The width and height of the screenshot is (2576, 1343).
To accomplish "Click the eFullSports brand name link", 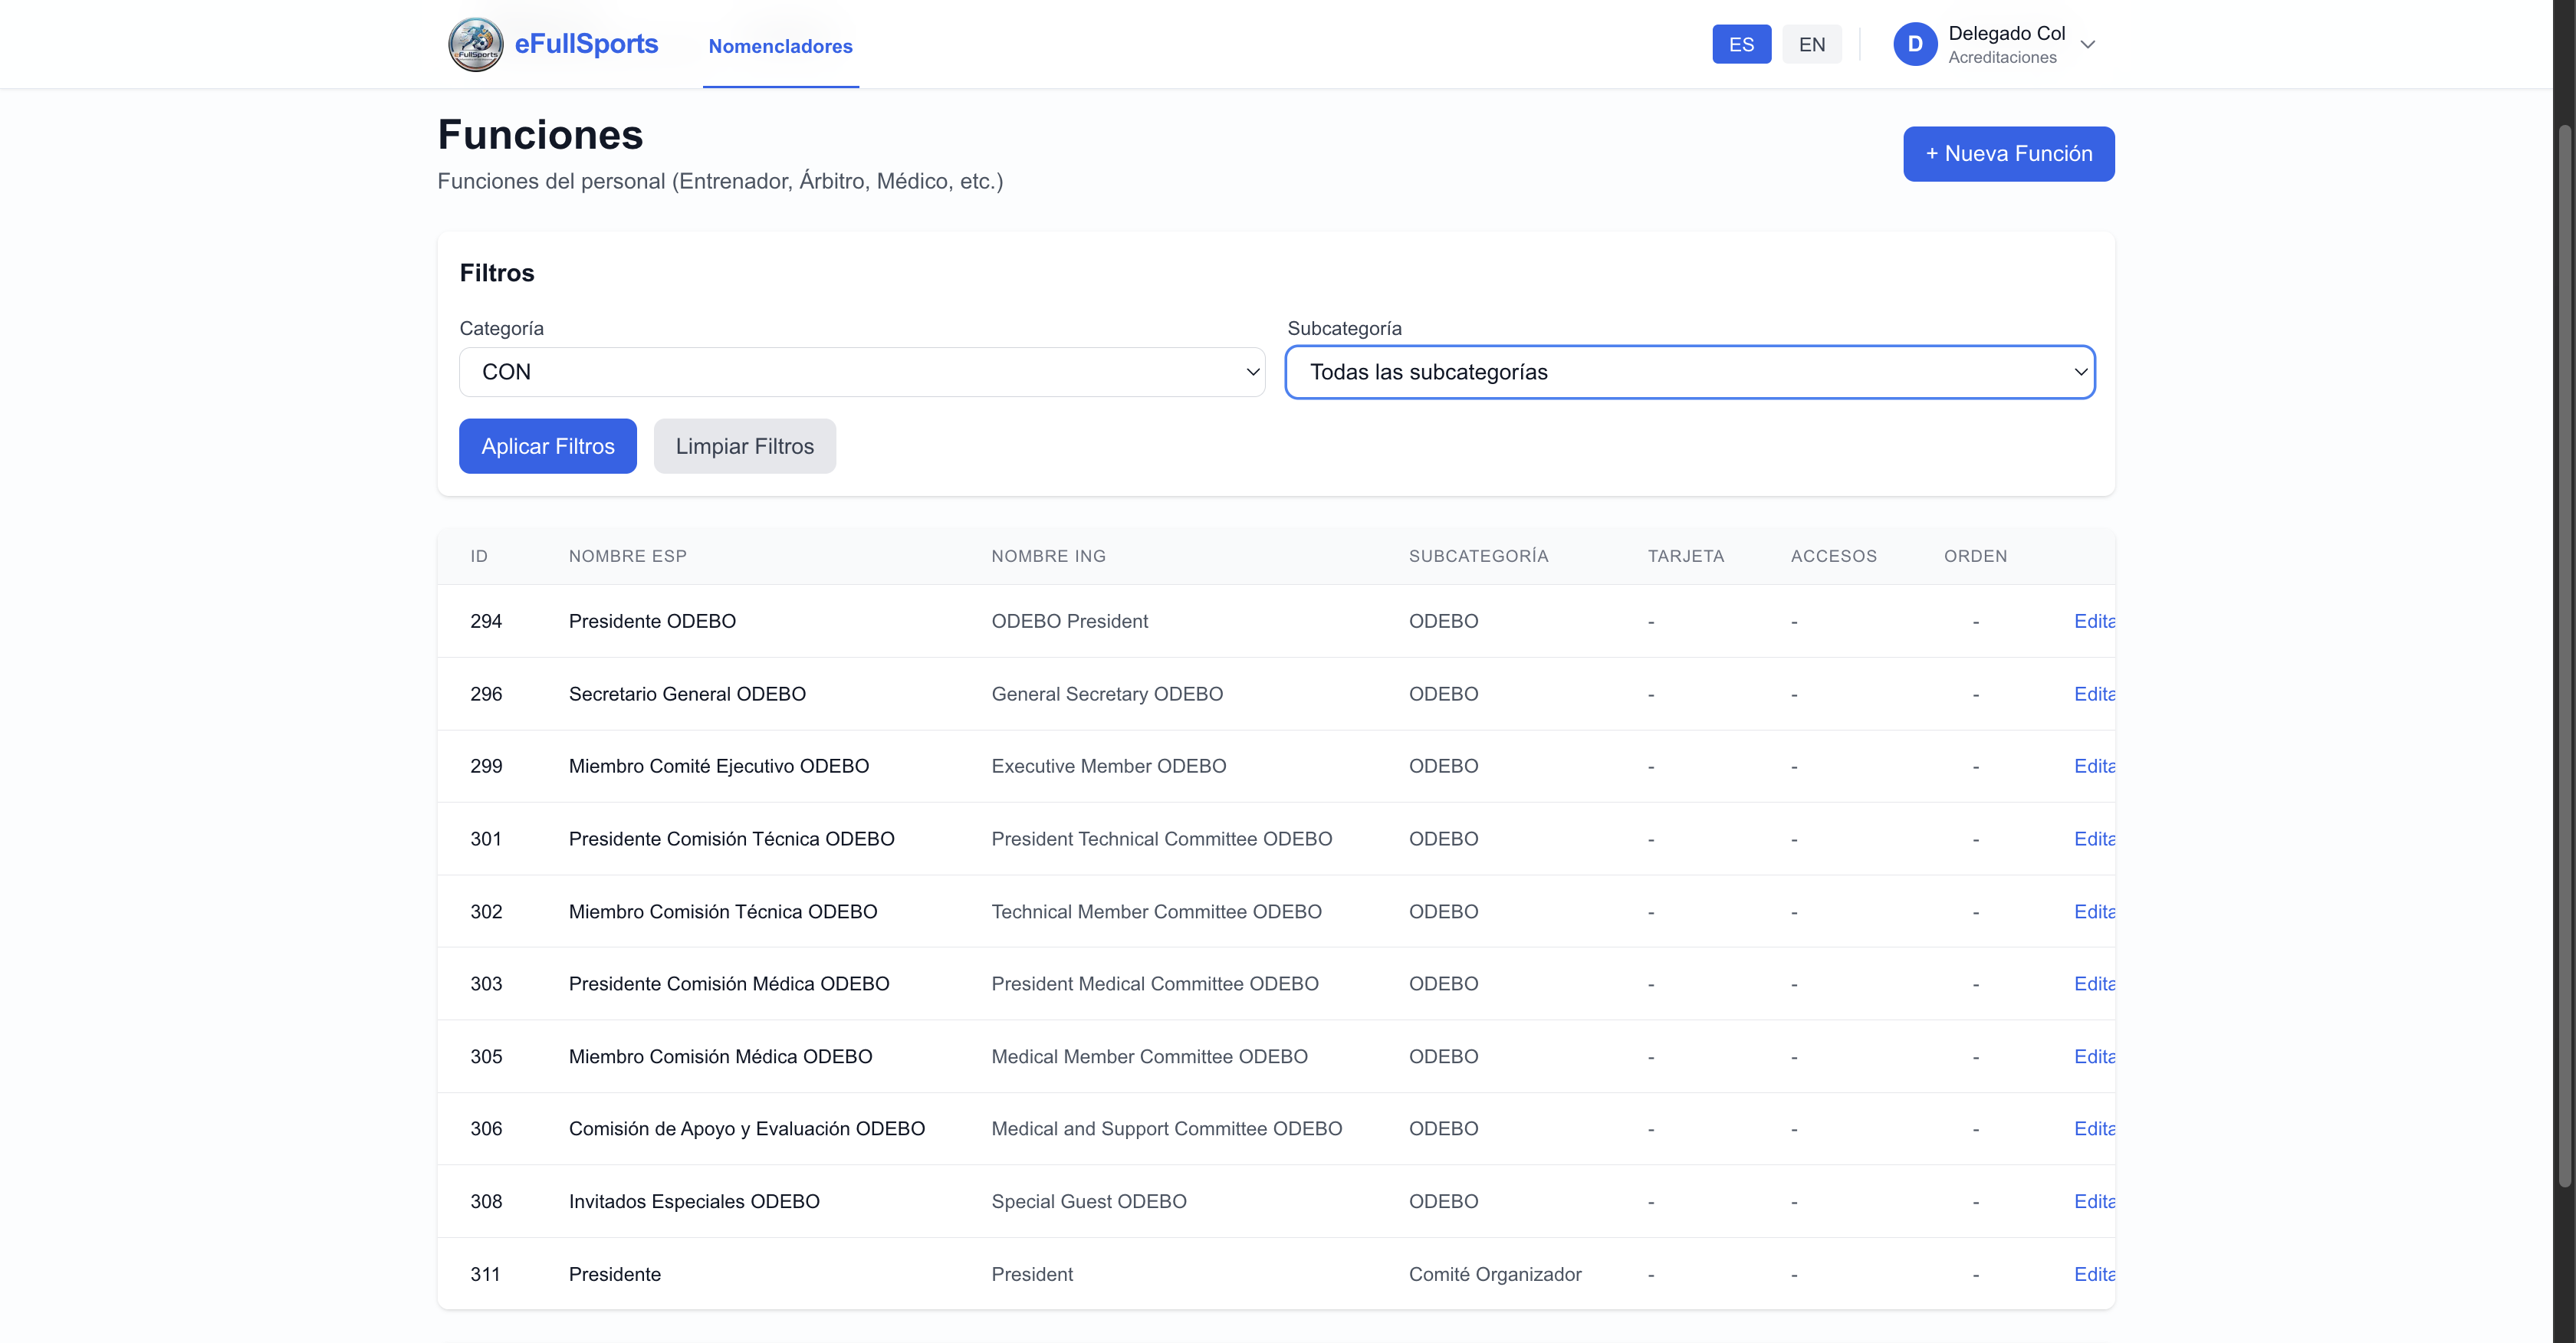I will point(586,44).
